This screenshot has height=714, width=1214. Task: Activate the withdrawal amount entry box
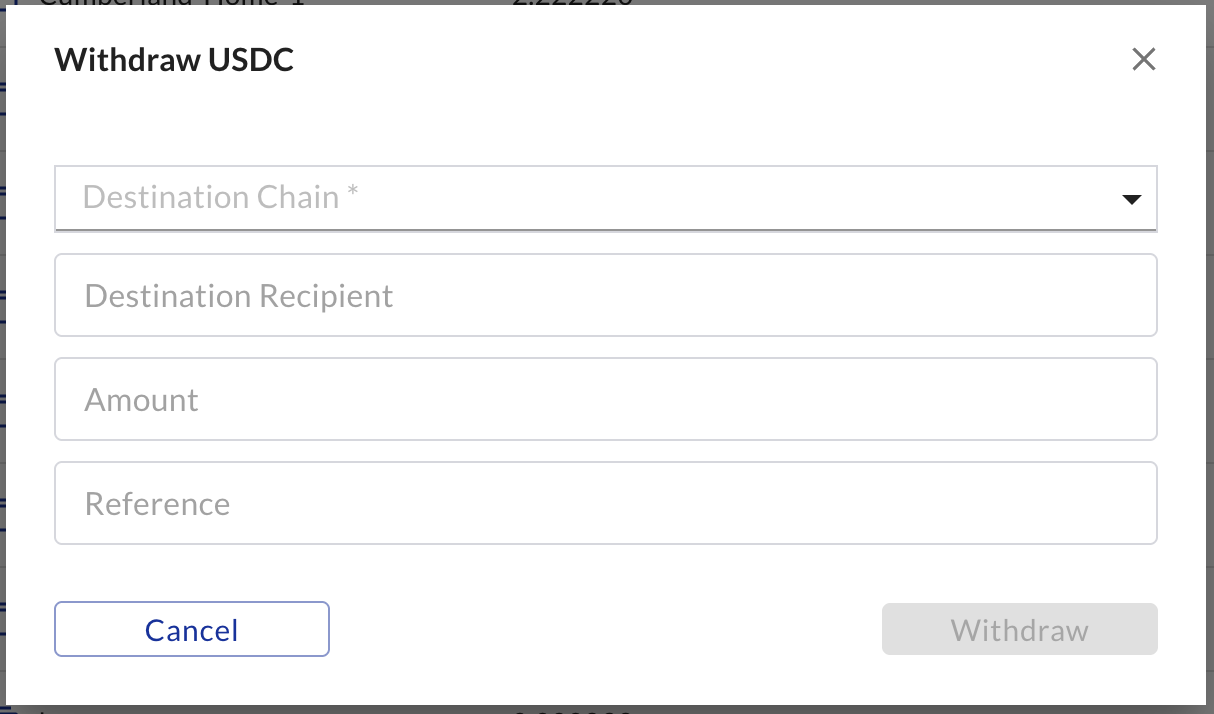(605, 399)
